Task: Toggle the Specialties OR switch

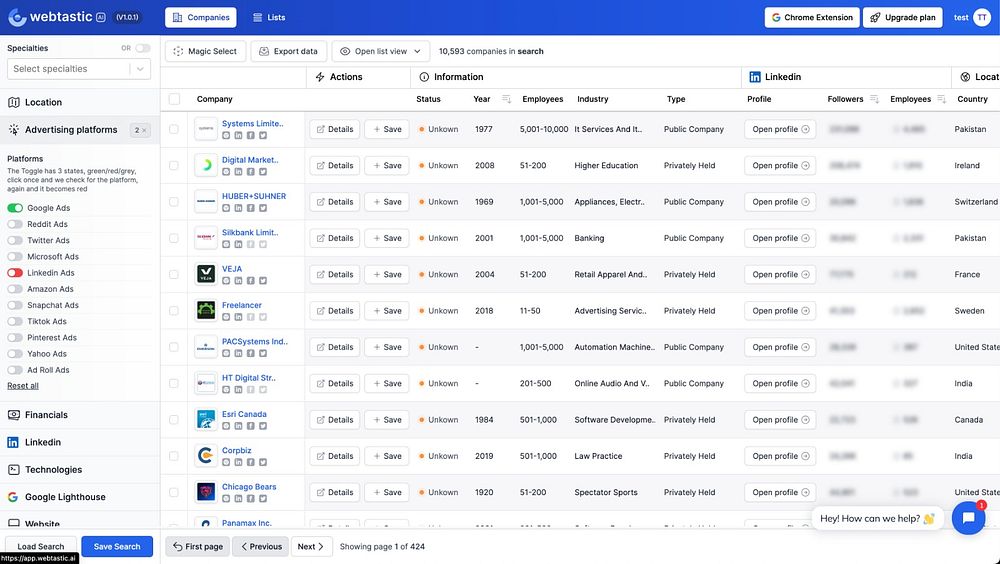Action: tap(143, 48)
